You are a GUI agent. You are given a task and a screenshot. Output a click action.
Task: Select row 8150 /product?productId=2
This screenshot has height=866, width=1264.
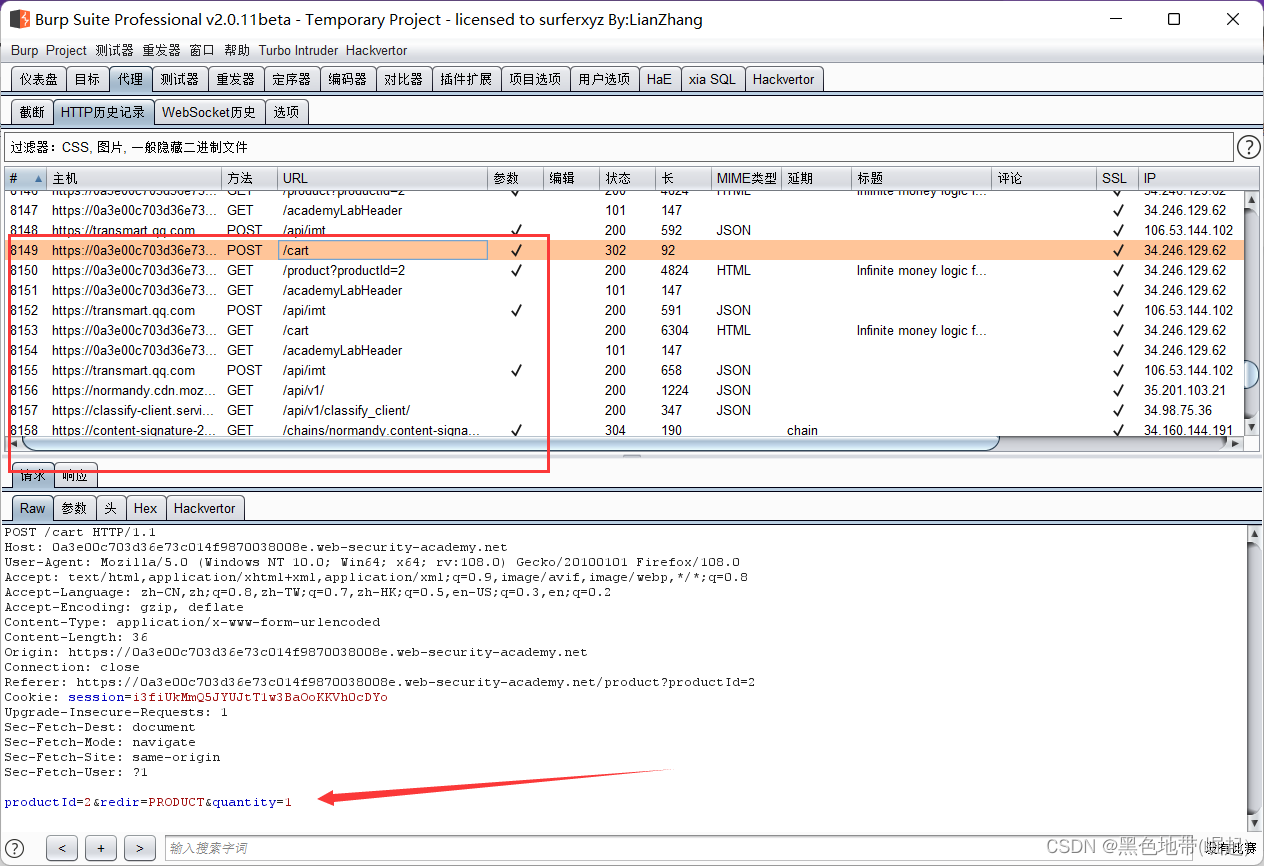coord(625,270)
